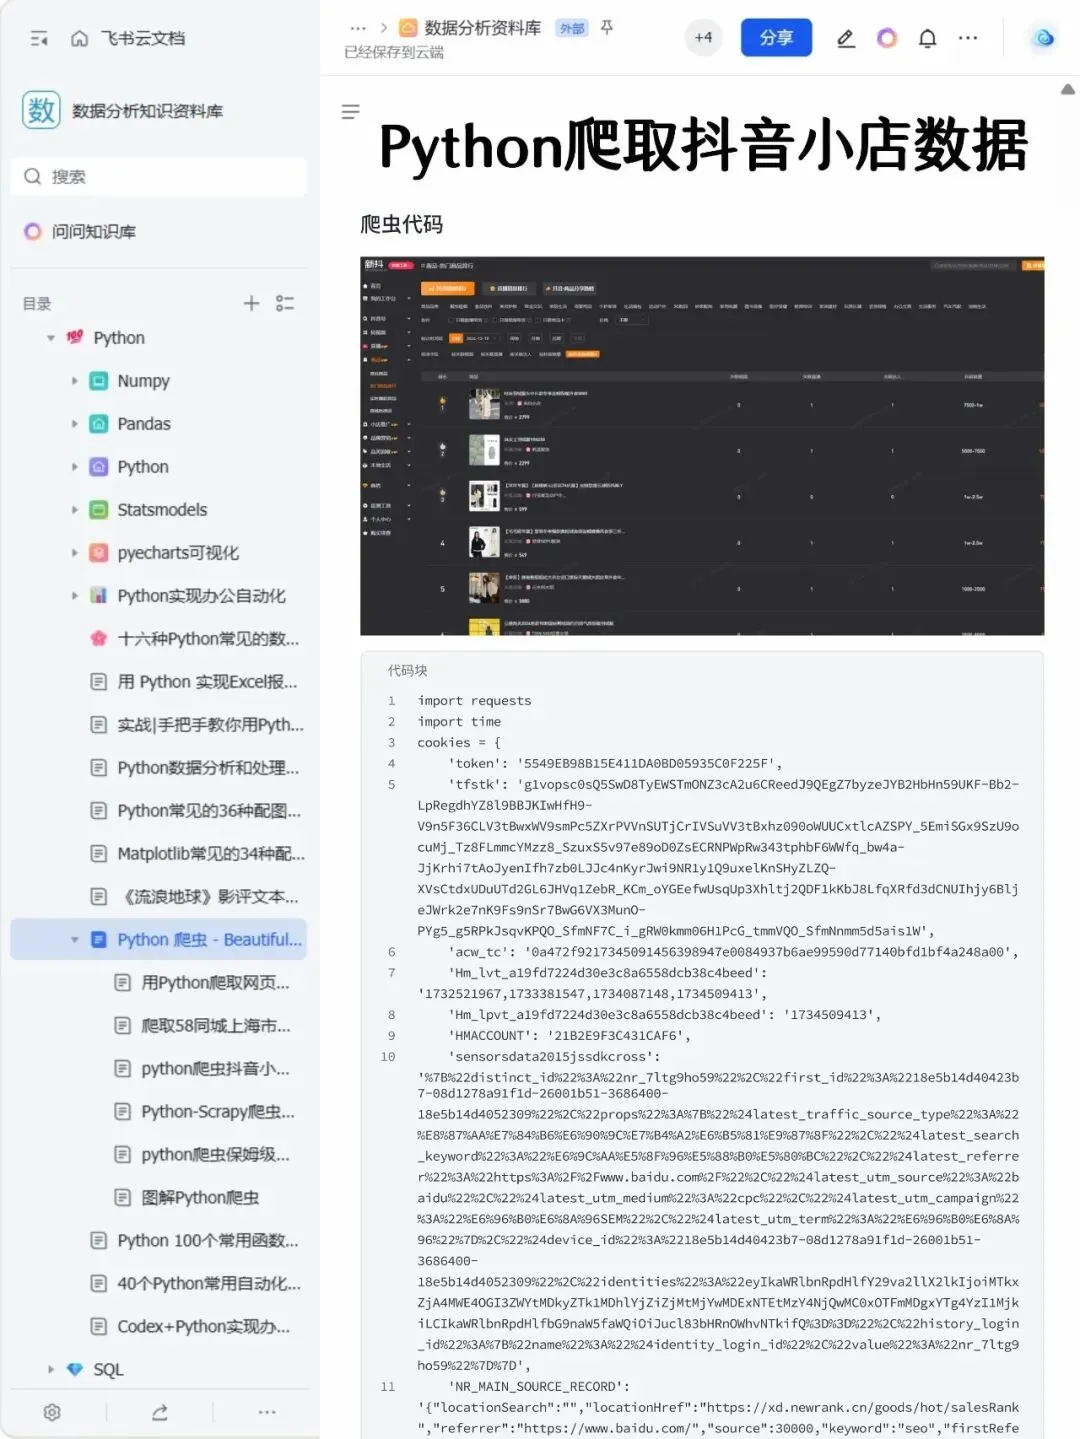Click the 外部 tag

click(572, 28)
